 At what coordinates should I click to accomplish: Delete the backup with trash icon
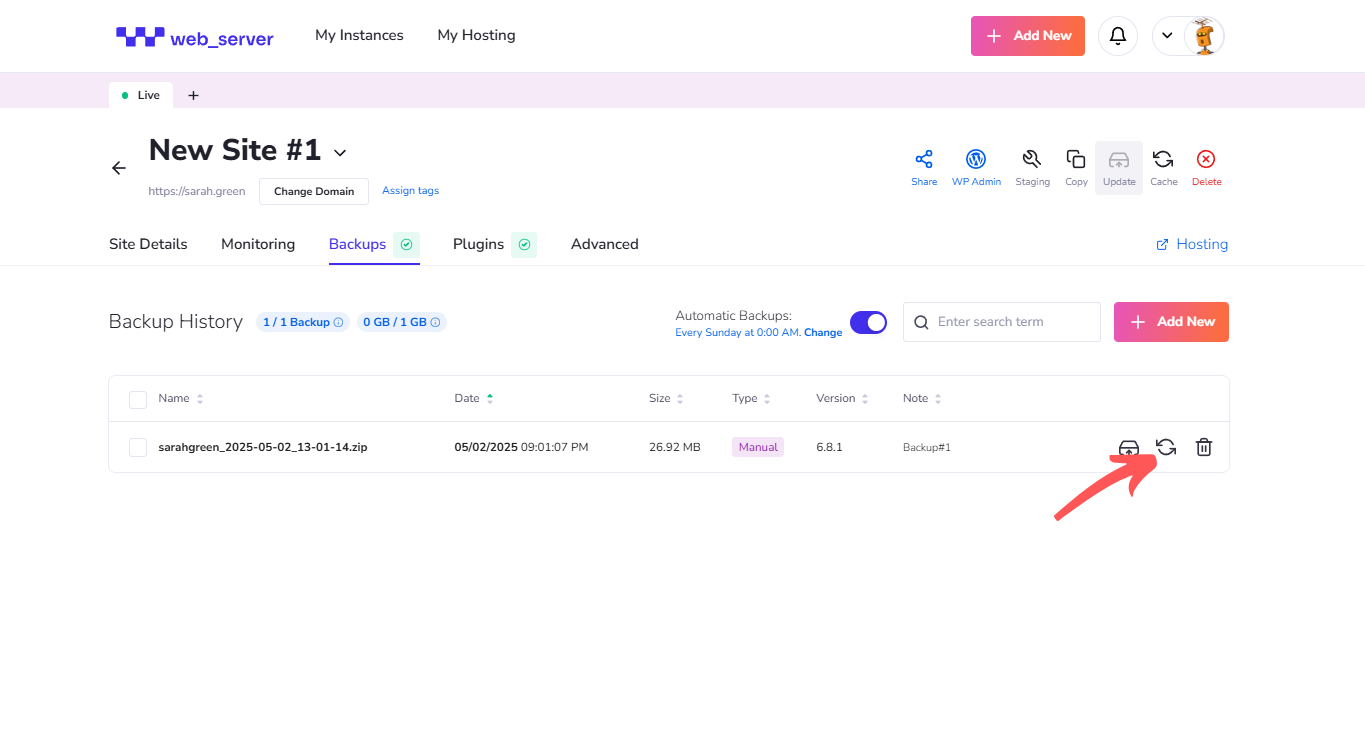tap(1204, 447)
